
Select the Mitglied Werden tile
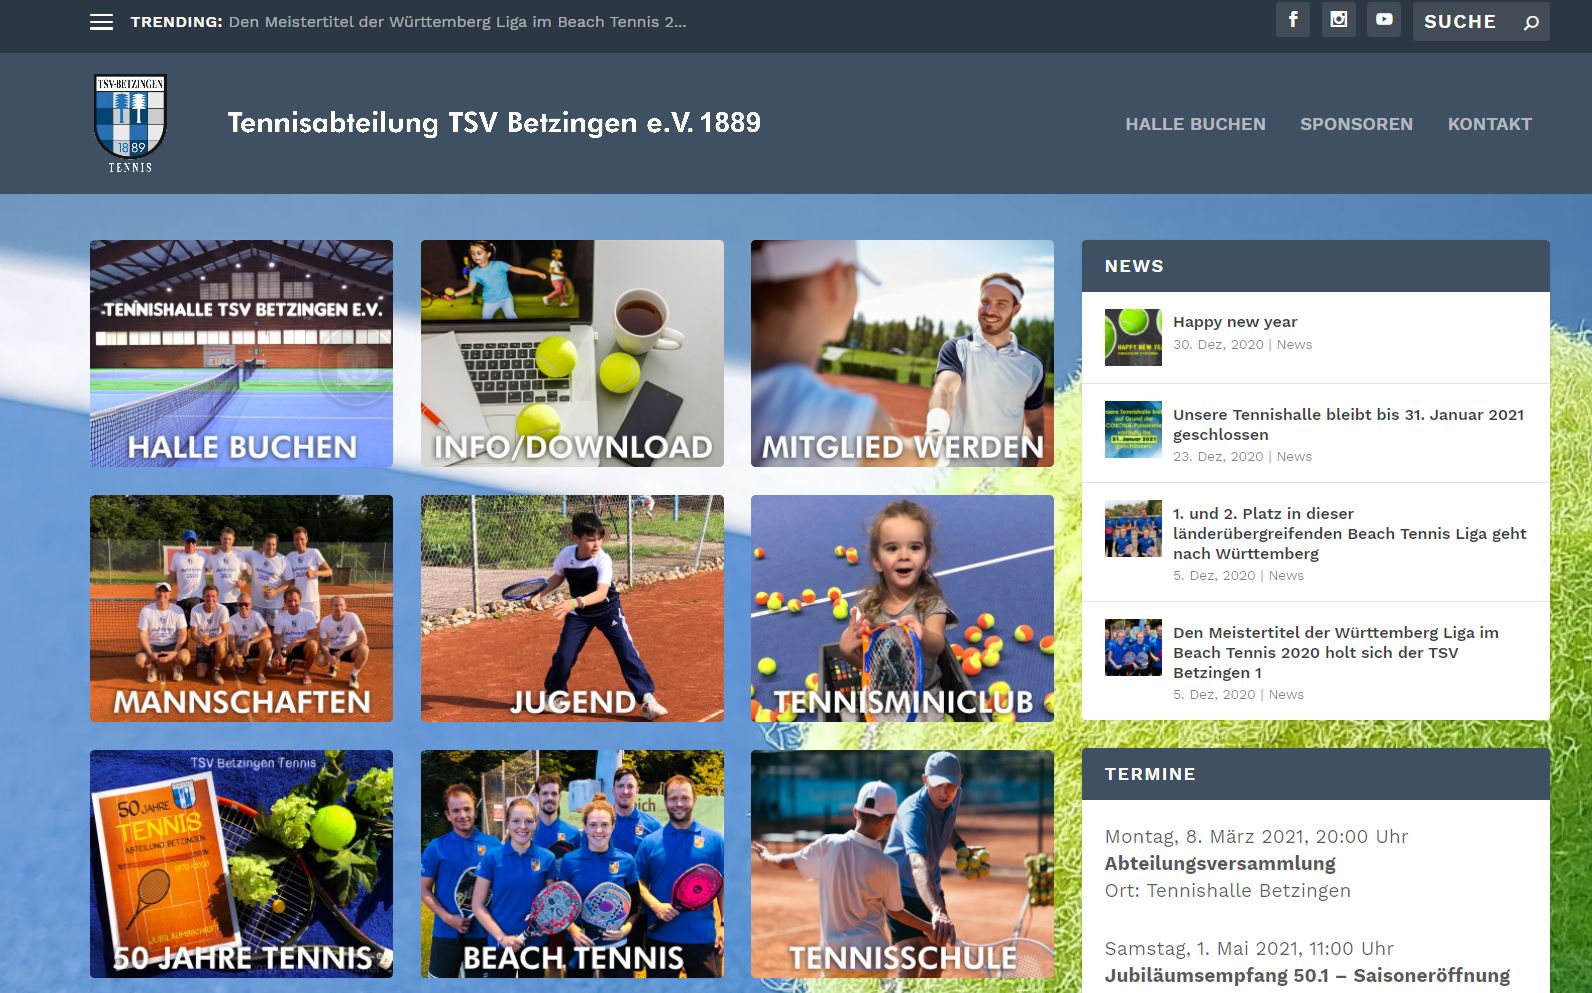[902, 353]
